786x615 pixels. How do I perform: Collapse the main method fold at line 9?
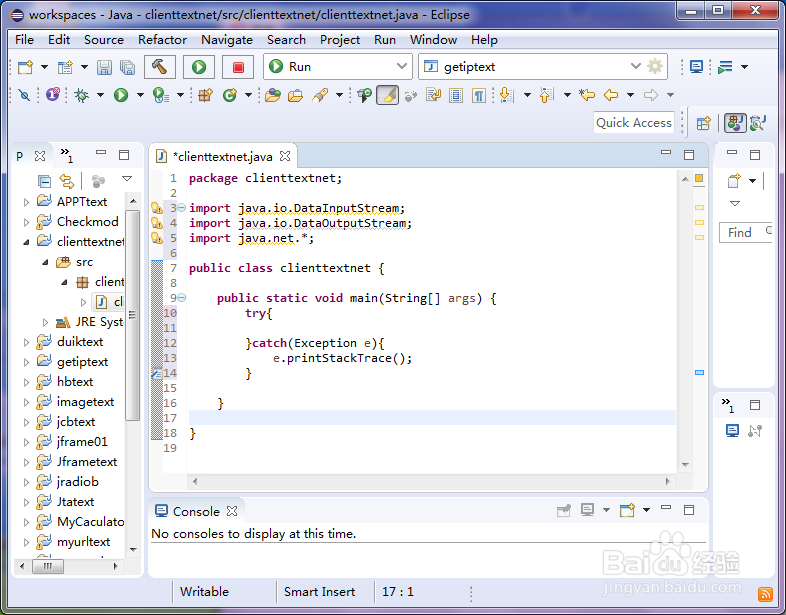click(181, 298)
